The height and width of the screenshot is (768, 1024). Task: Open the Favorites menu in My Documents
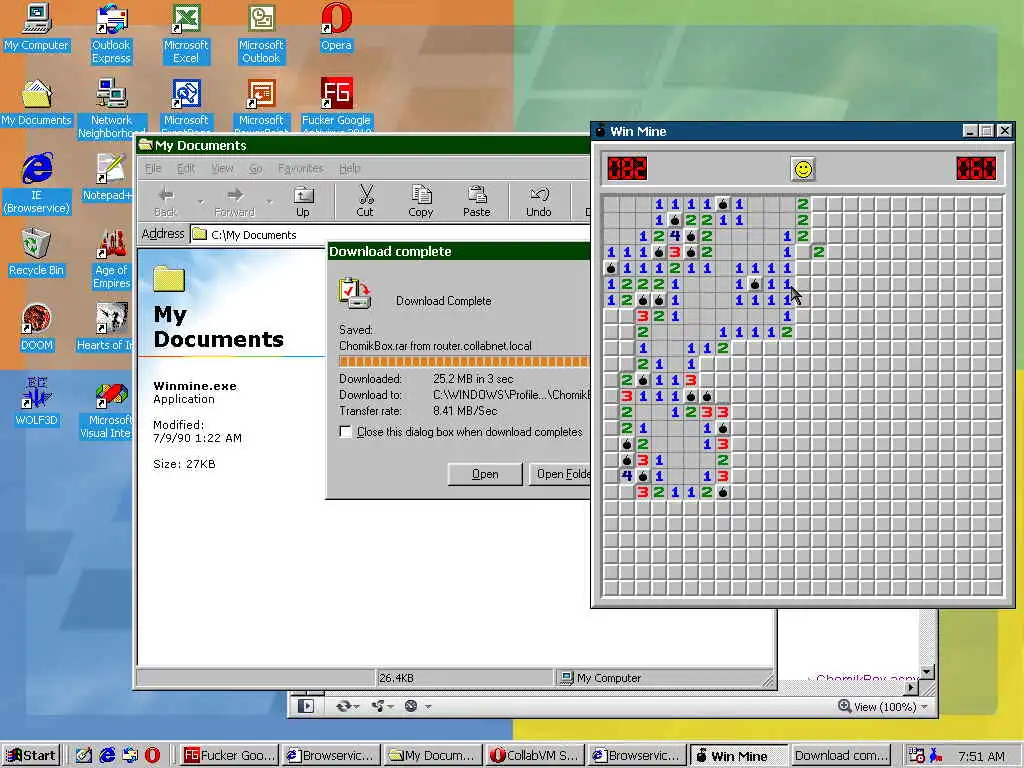[300, 168]
